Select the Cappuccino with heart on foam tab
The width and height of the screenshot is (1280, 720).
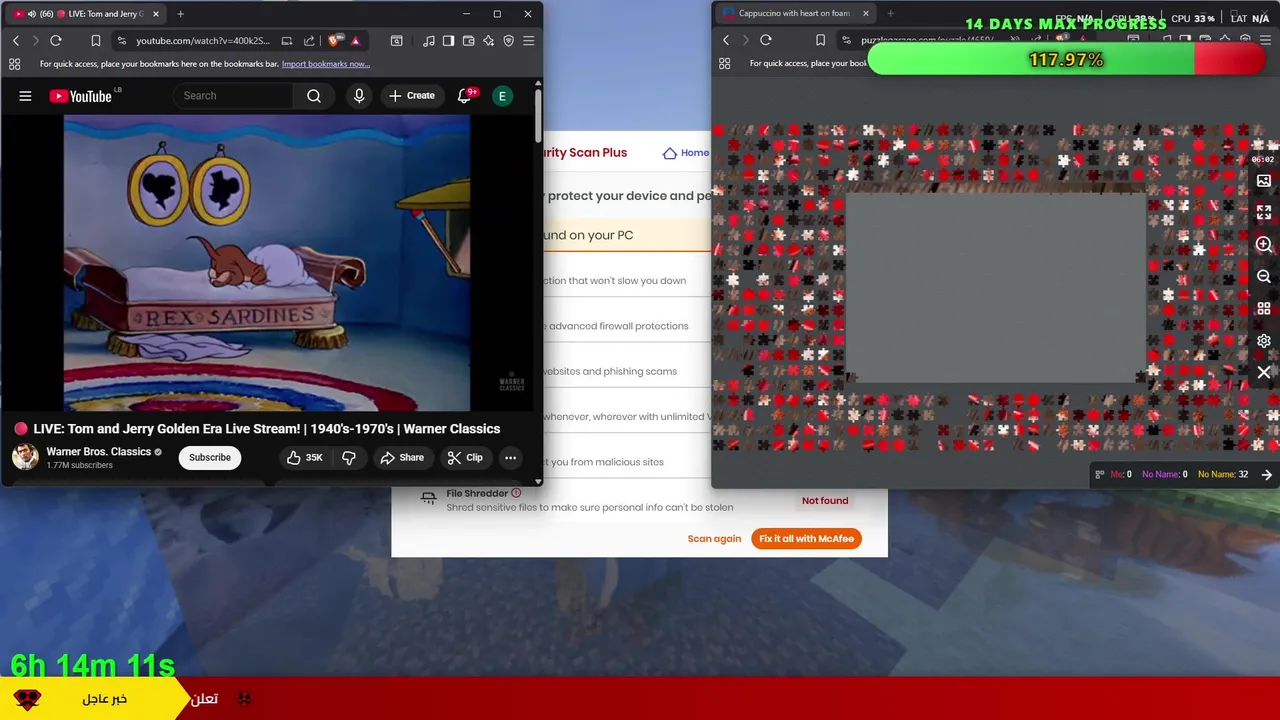tap(795, 14)
